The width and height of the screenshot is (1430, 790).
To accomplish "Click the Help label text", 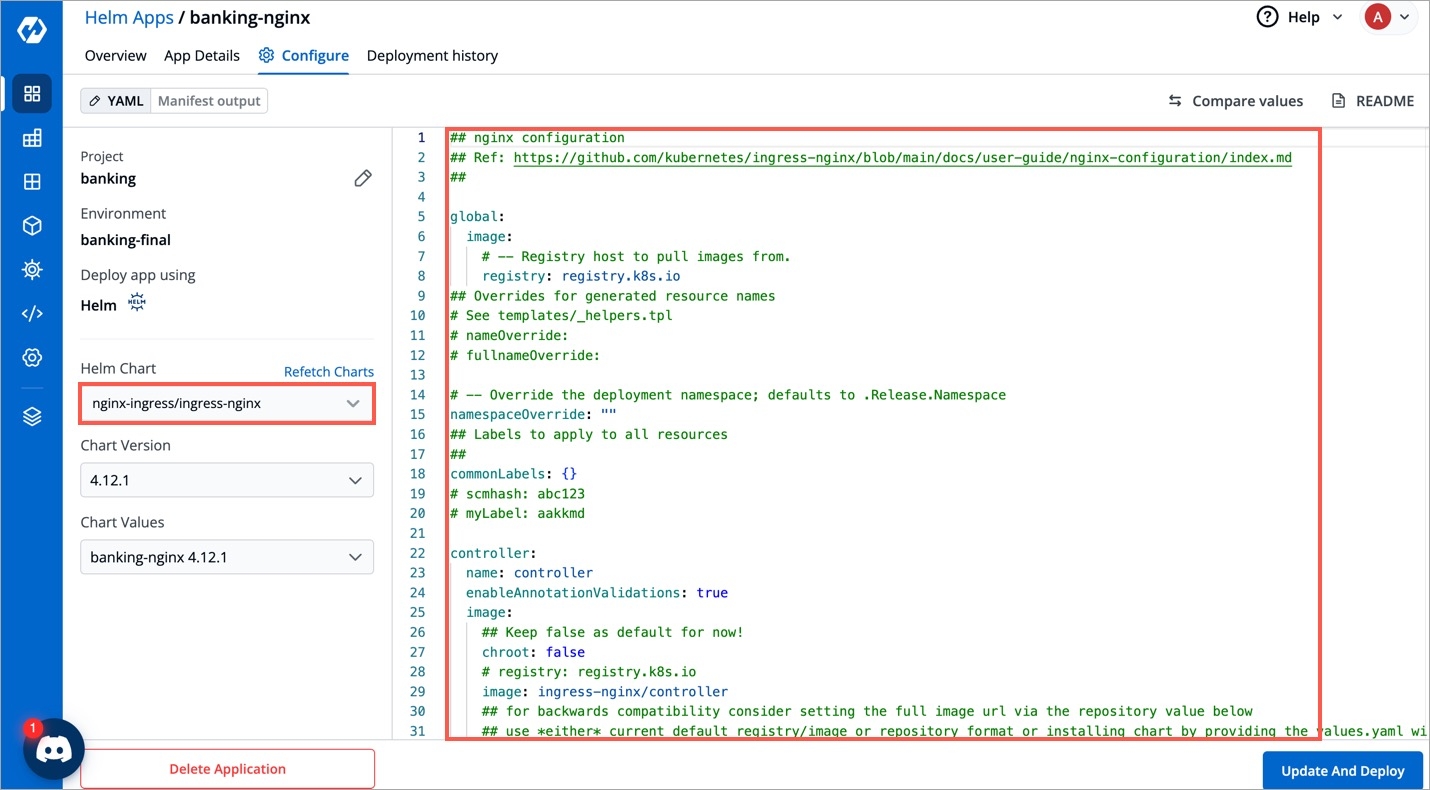I will tap(1303, 17).
